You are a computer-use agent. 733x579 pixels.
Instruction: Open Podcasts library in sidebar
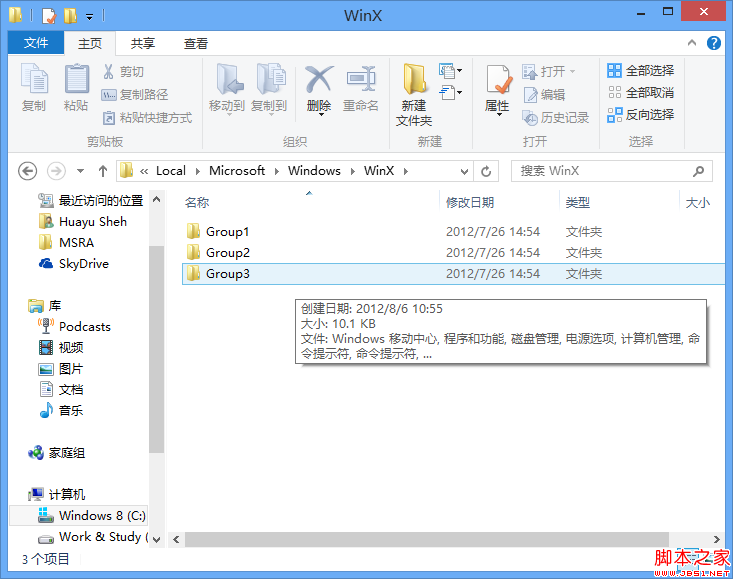74,327
